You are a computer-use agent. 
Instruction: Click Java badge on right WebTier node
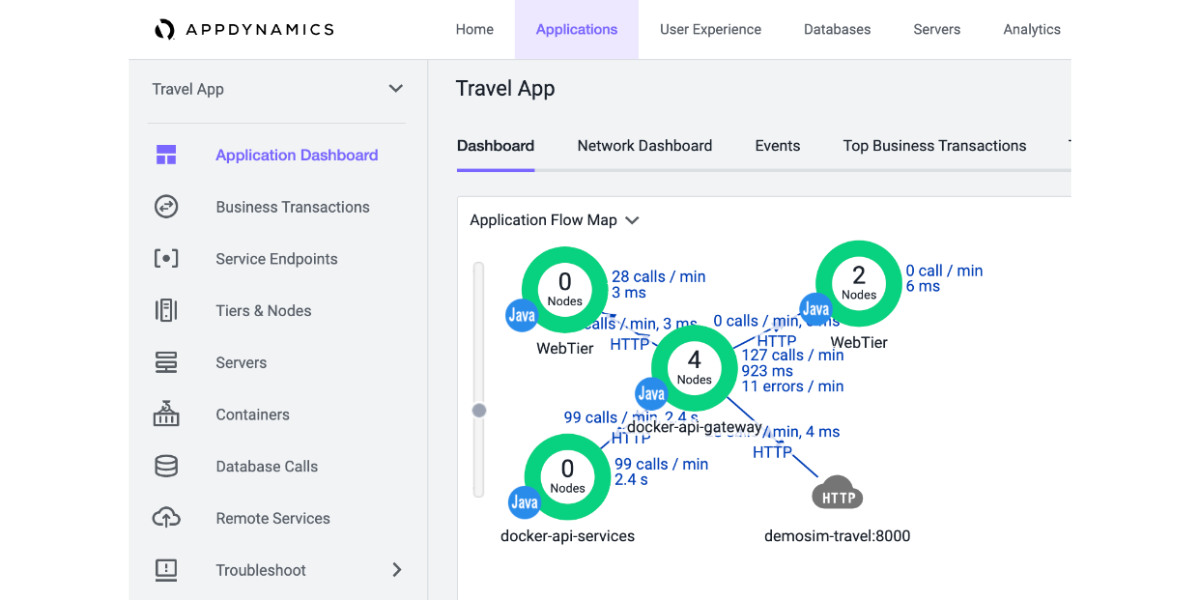(x=816, y=309)
